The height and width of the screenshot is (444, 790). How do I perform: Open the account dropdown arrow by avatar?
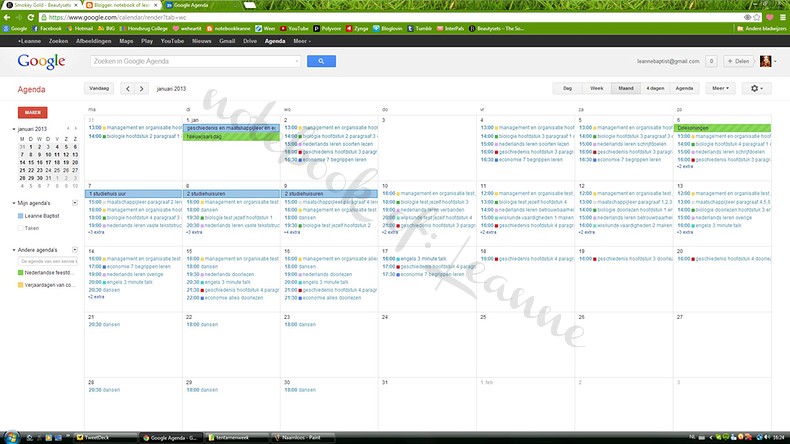775,61
